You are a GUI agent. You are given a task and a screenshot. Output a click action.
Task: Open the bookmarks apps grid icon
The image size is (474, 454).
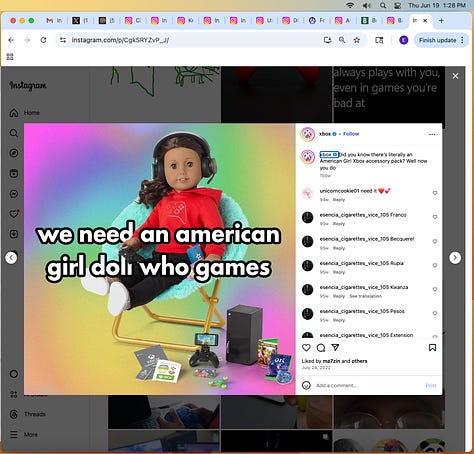point(10,57)
